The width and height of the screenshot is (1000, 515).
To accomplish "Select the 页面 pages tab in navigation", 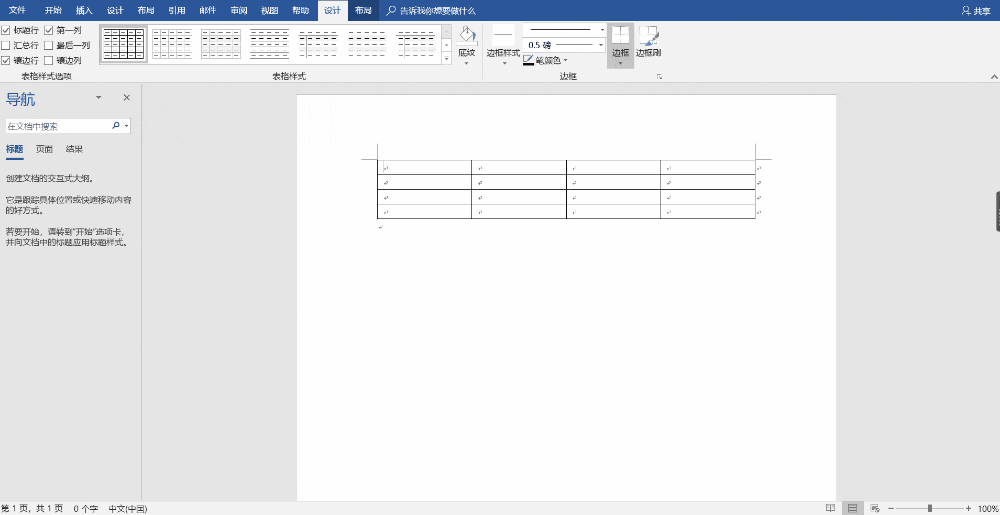I will (44, 149).
